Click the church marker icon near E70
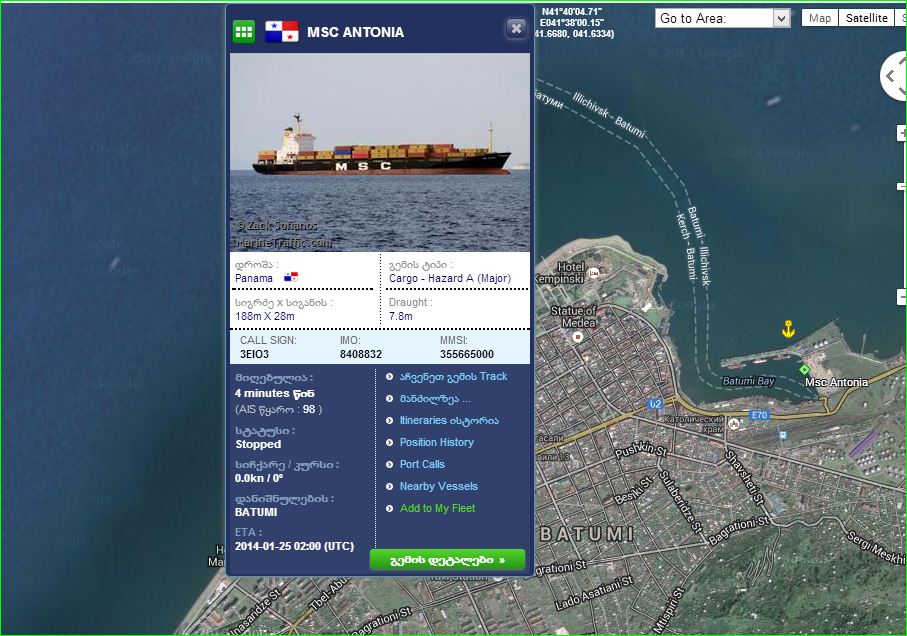This screenshot has height=636, width=907. pos(734,424)
